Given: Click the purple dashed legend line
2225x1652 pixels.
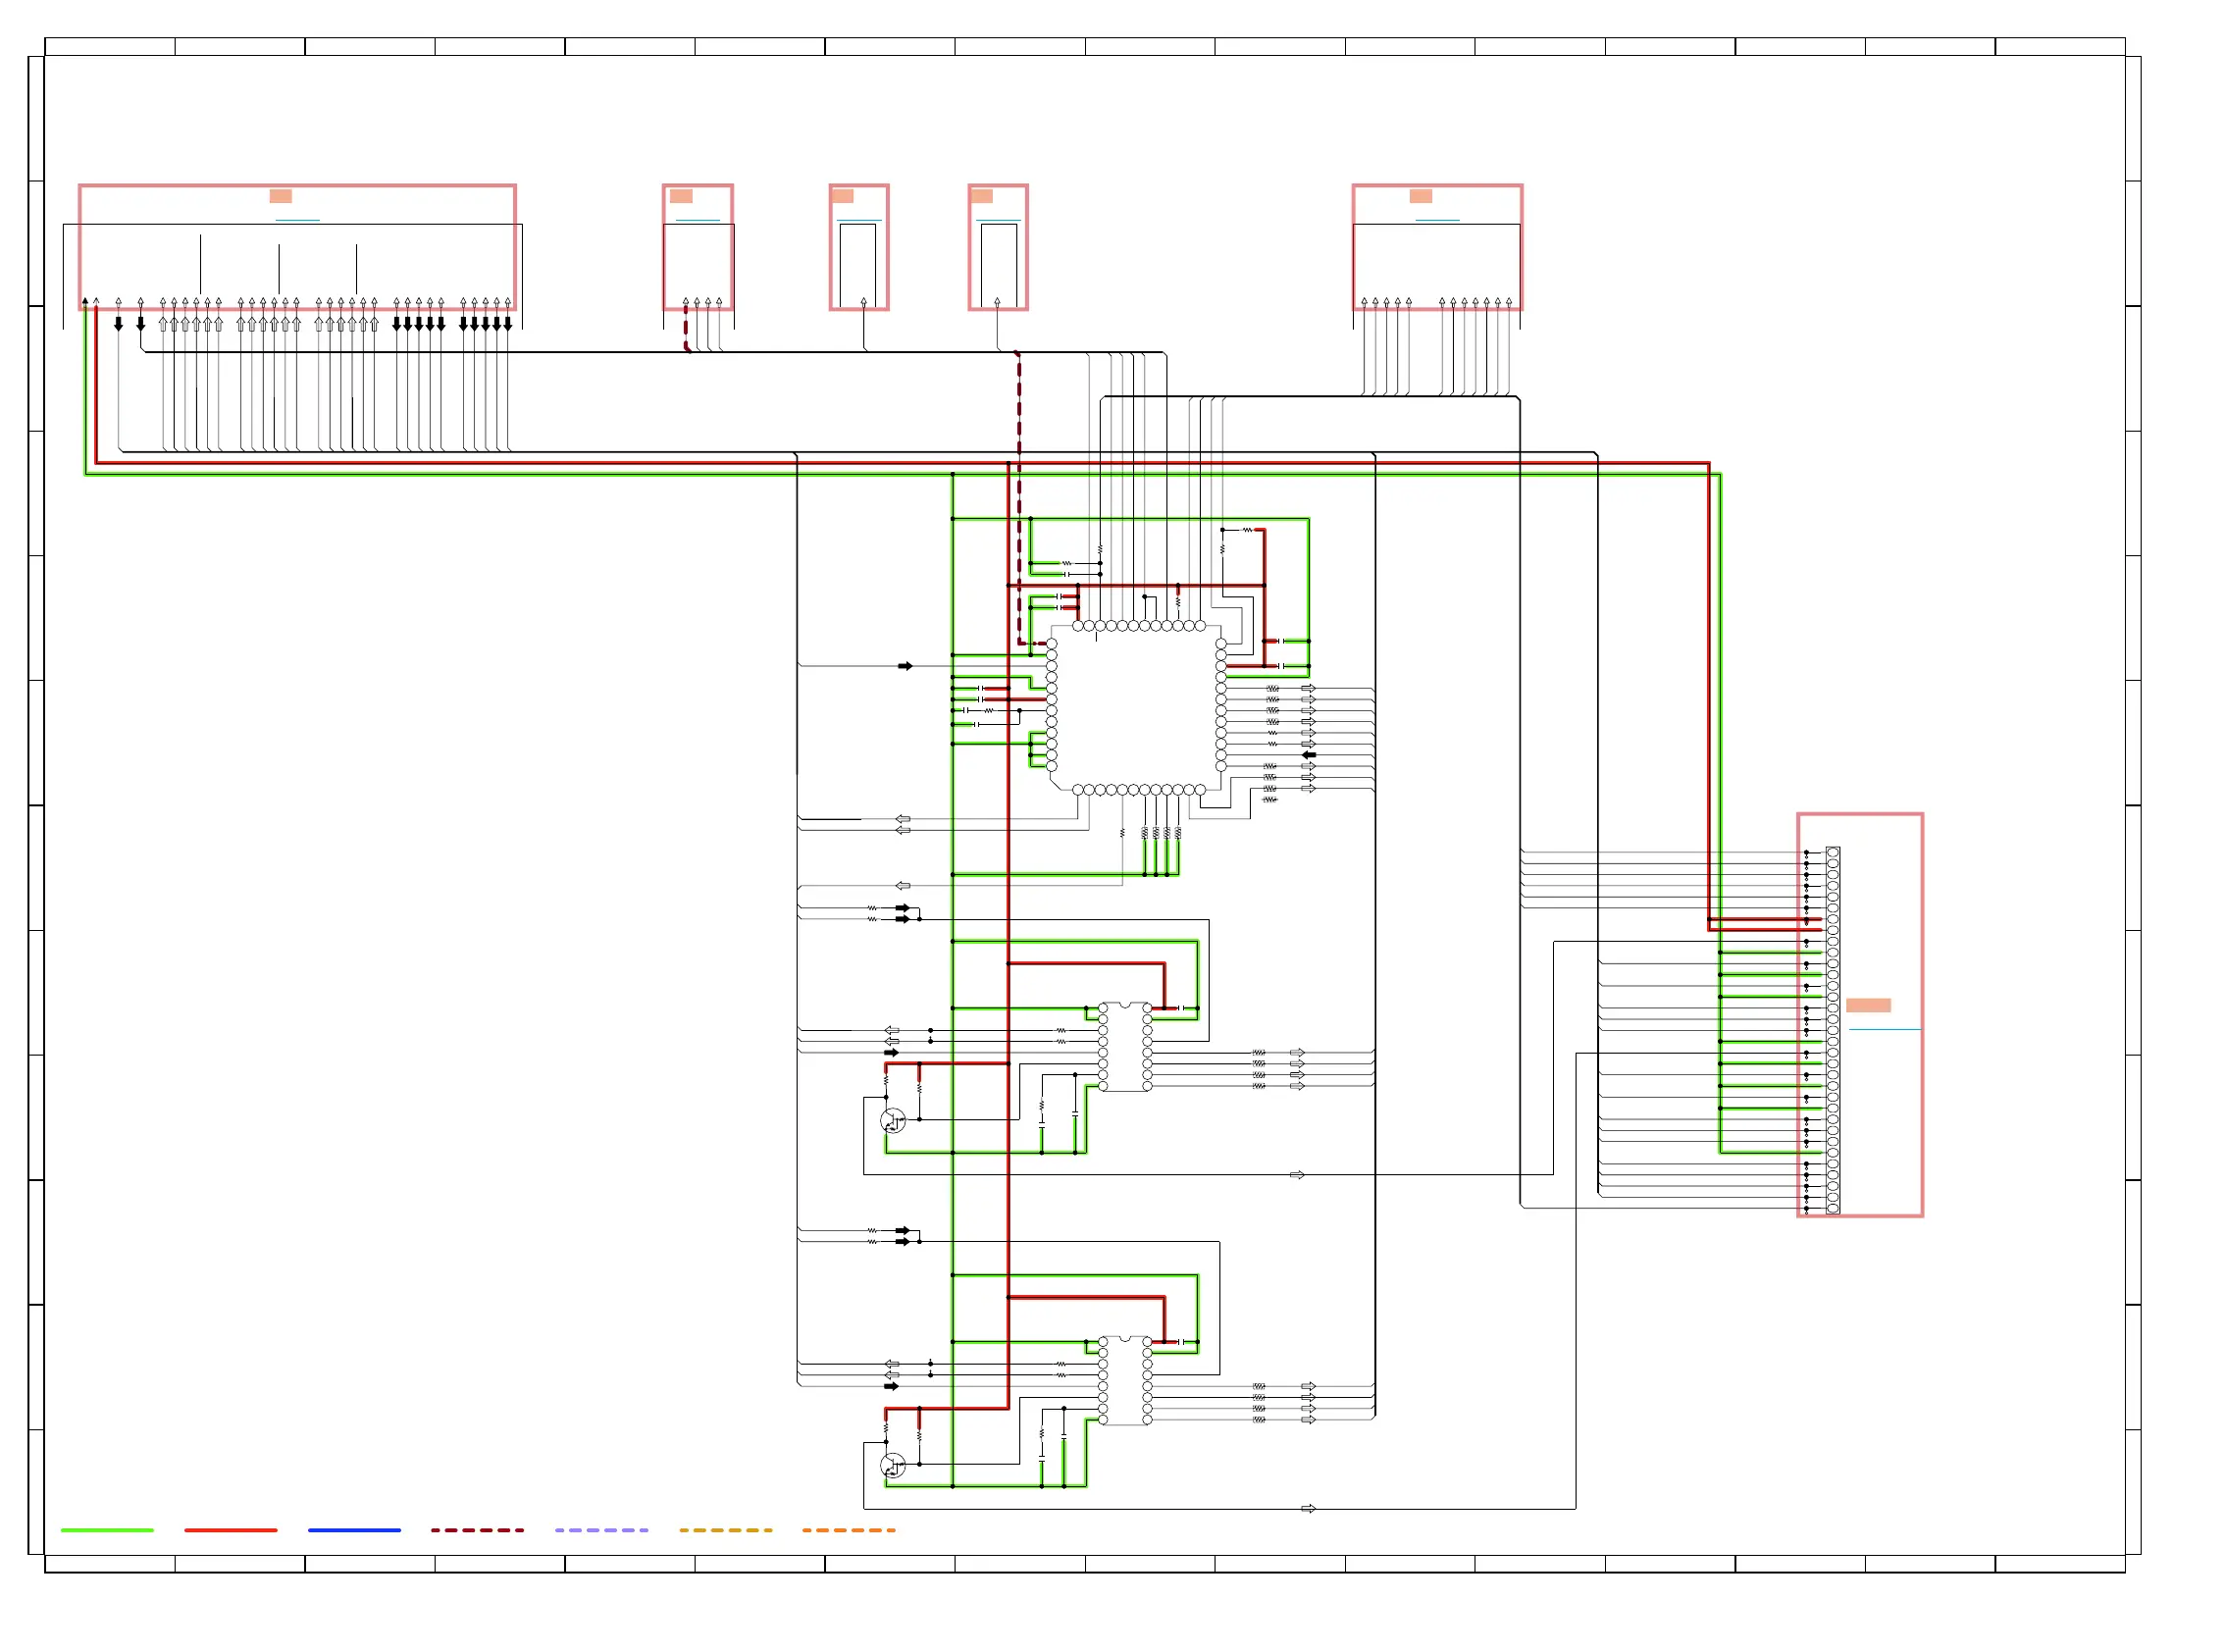Looking at the screenshot, I should (x=601, y=1530).
